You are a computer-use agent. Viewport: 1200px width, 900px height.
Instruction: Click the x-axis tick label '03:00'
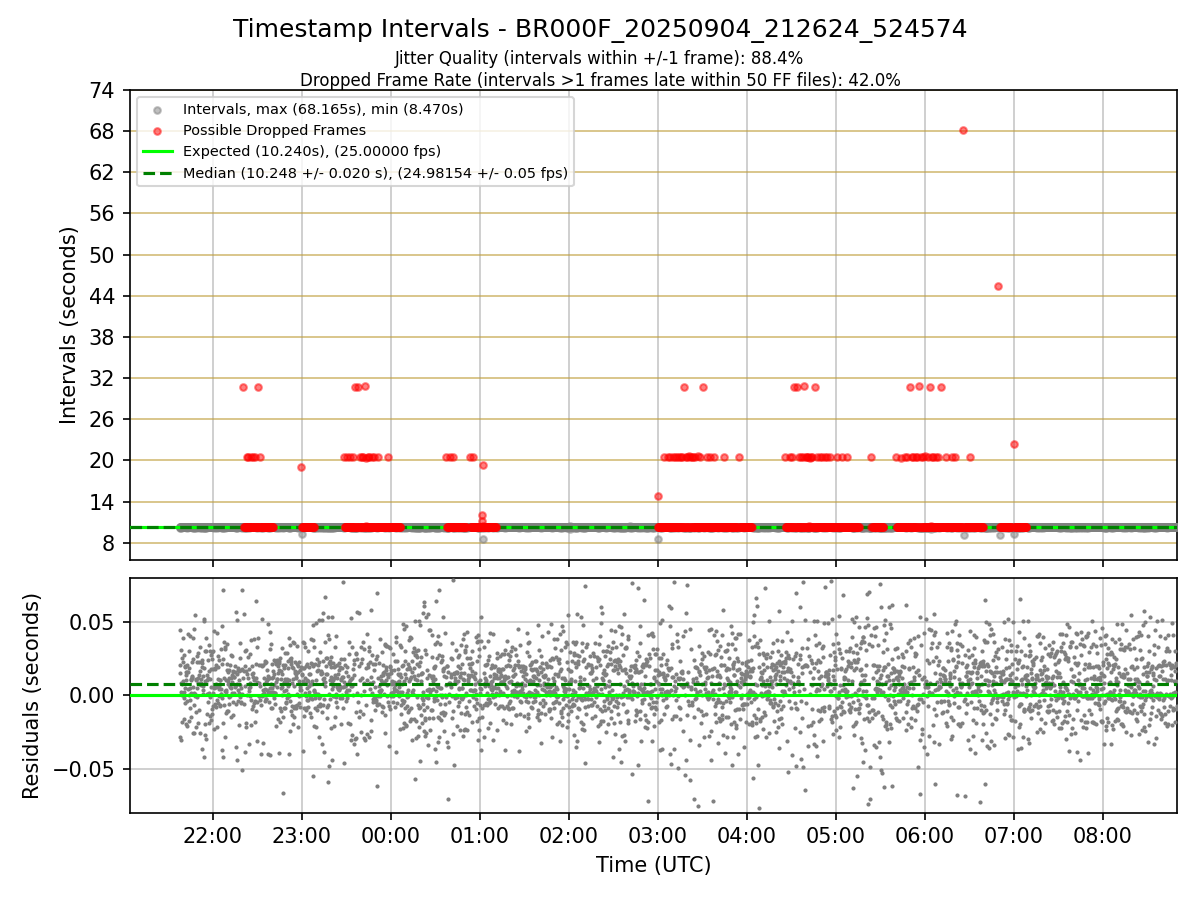point(658,834)
